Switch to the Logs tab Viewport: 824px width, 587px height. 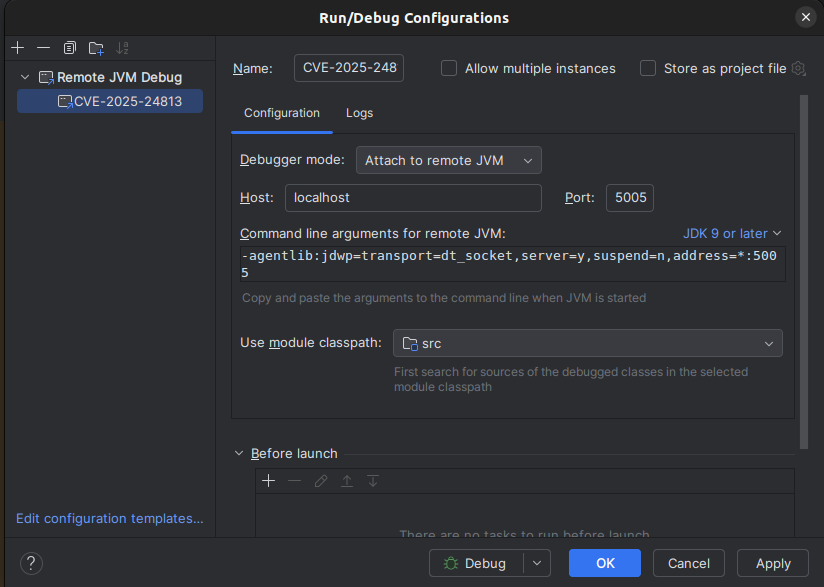(359, 113)
